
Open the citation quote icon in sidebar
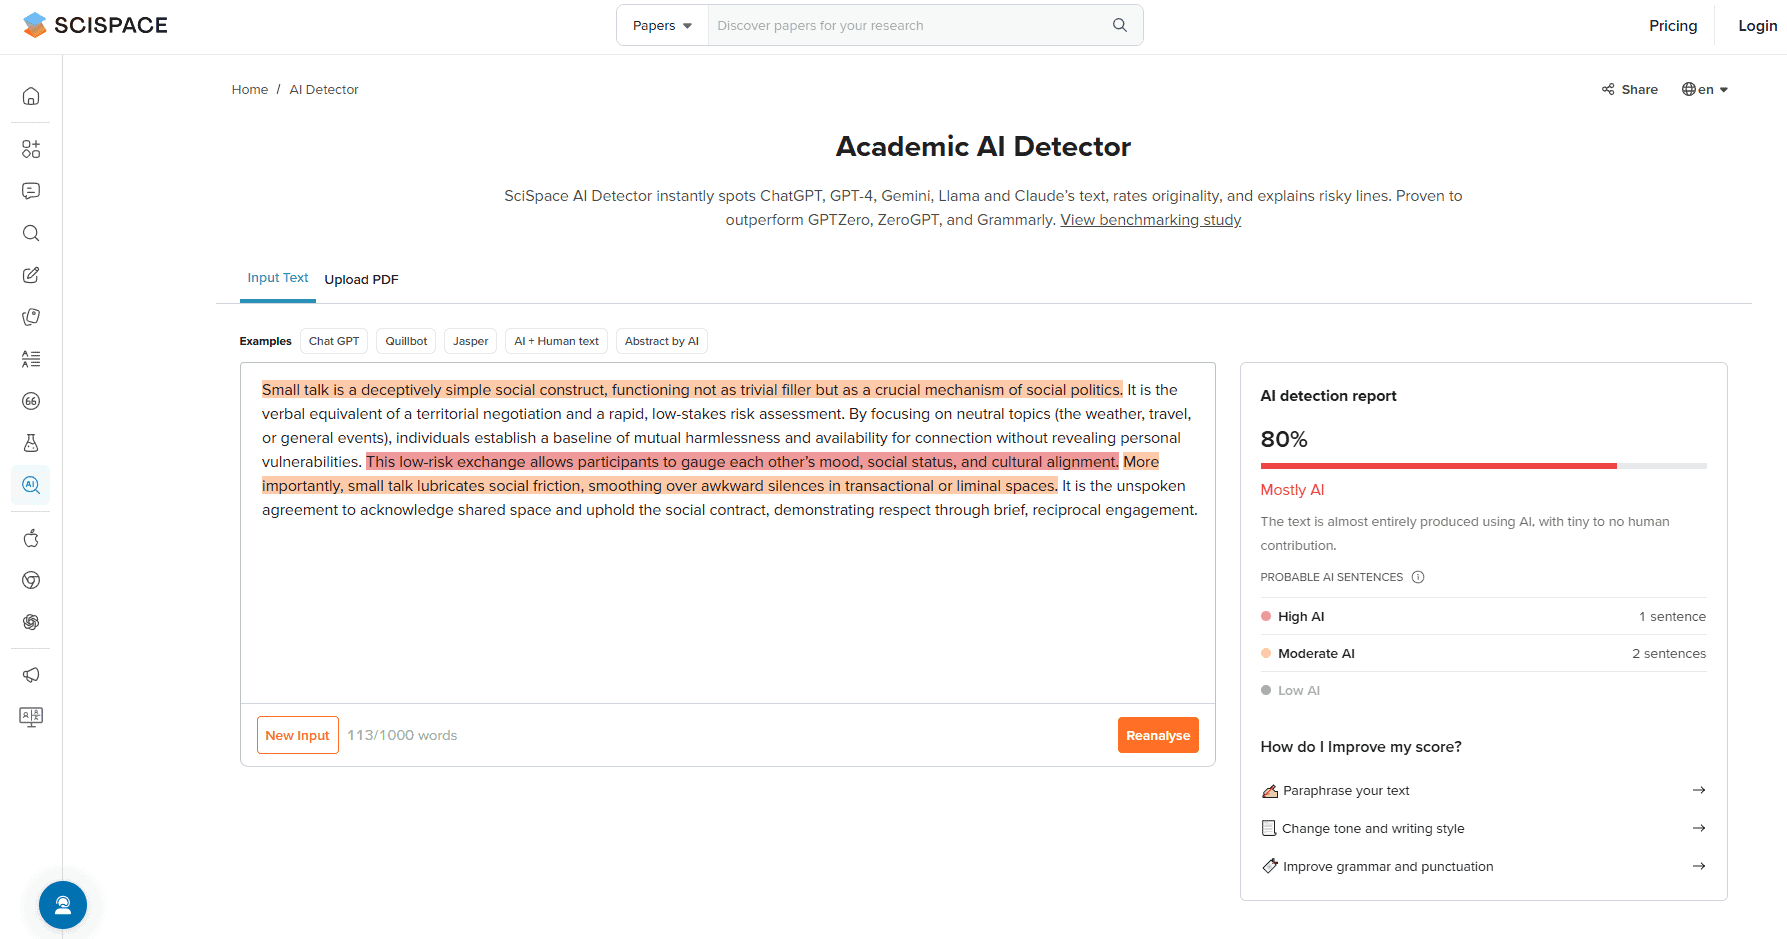click(x=31, y=401)
